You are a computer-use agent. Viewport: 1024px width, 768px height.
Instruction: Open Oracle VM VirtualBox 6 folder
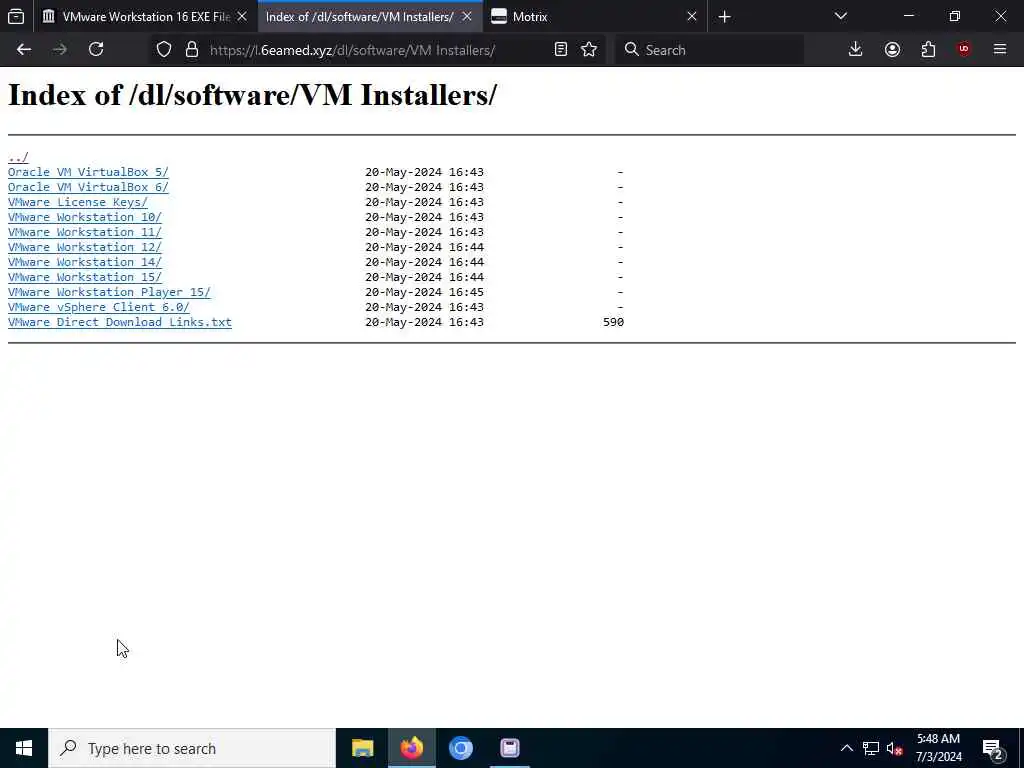[x=88, y=187]
